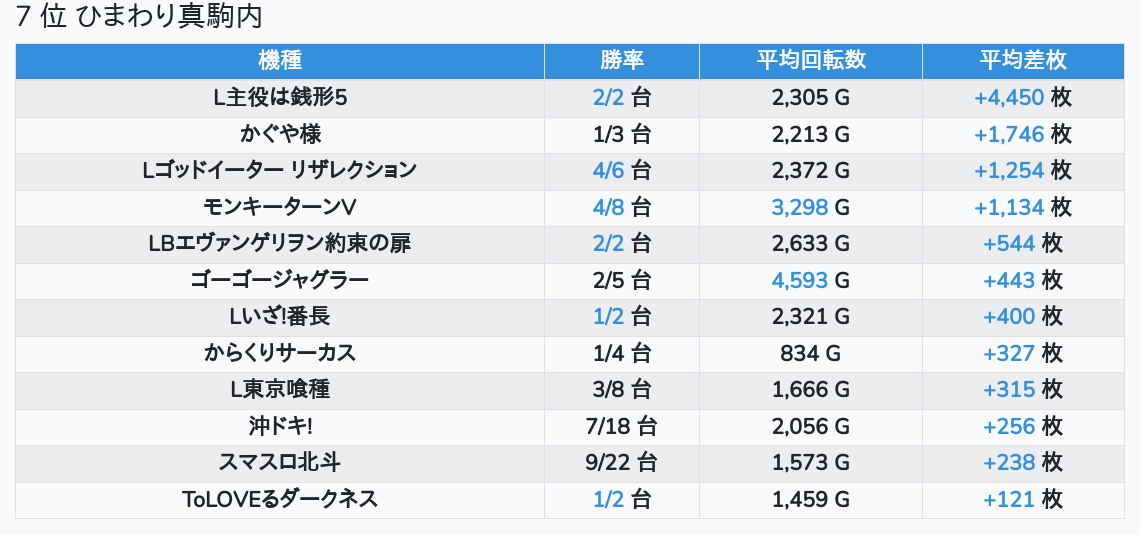Screen dimensions: 1140x535
Task: Sort by 勝率 column header
Action: pos(621,60)
